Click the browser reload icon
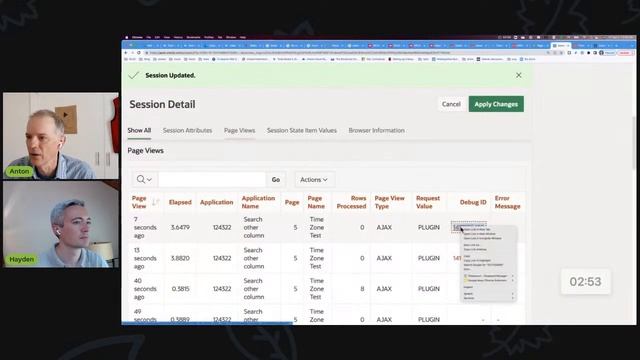Screen dimensions: 640x360 click(139, 53)
